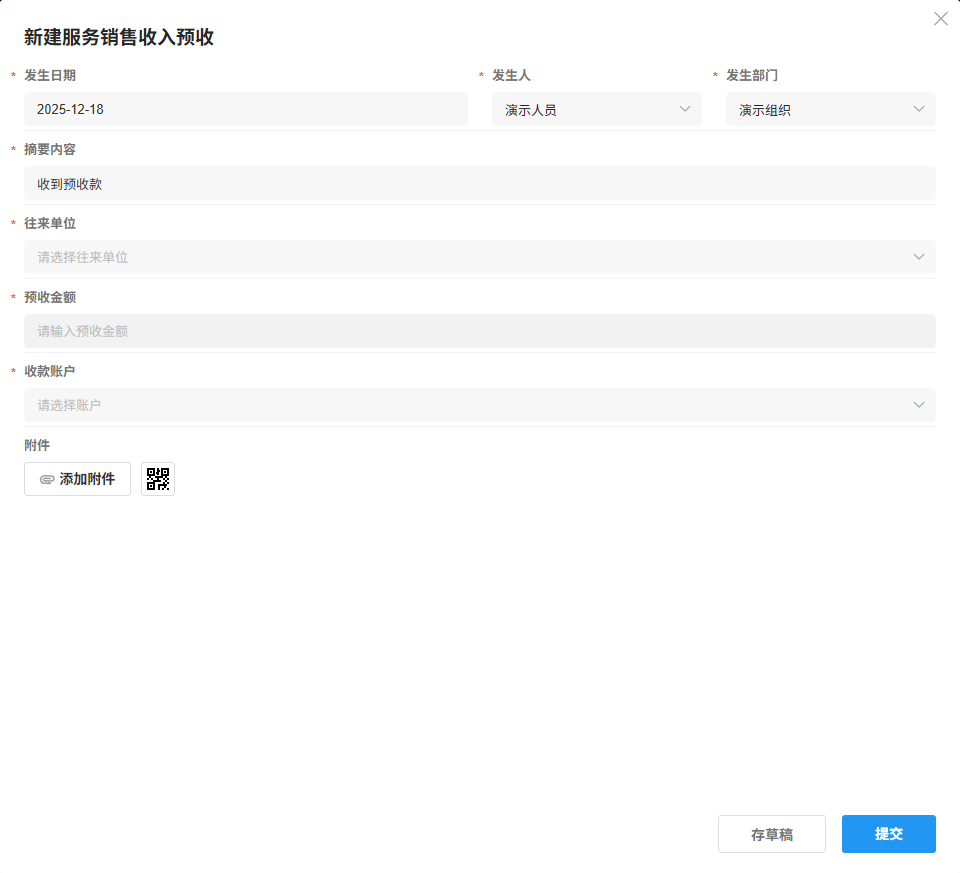Viewport: 960px width, 873px height.
Task: Click the paperclip attachment icon
Action: tap(45, 478)
